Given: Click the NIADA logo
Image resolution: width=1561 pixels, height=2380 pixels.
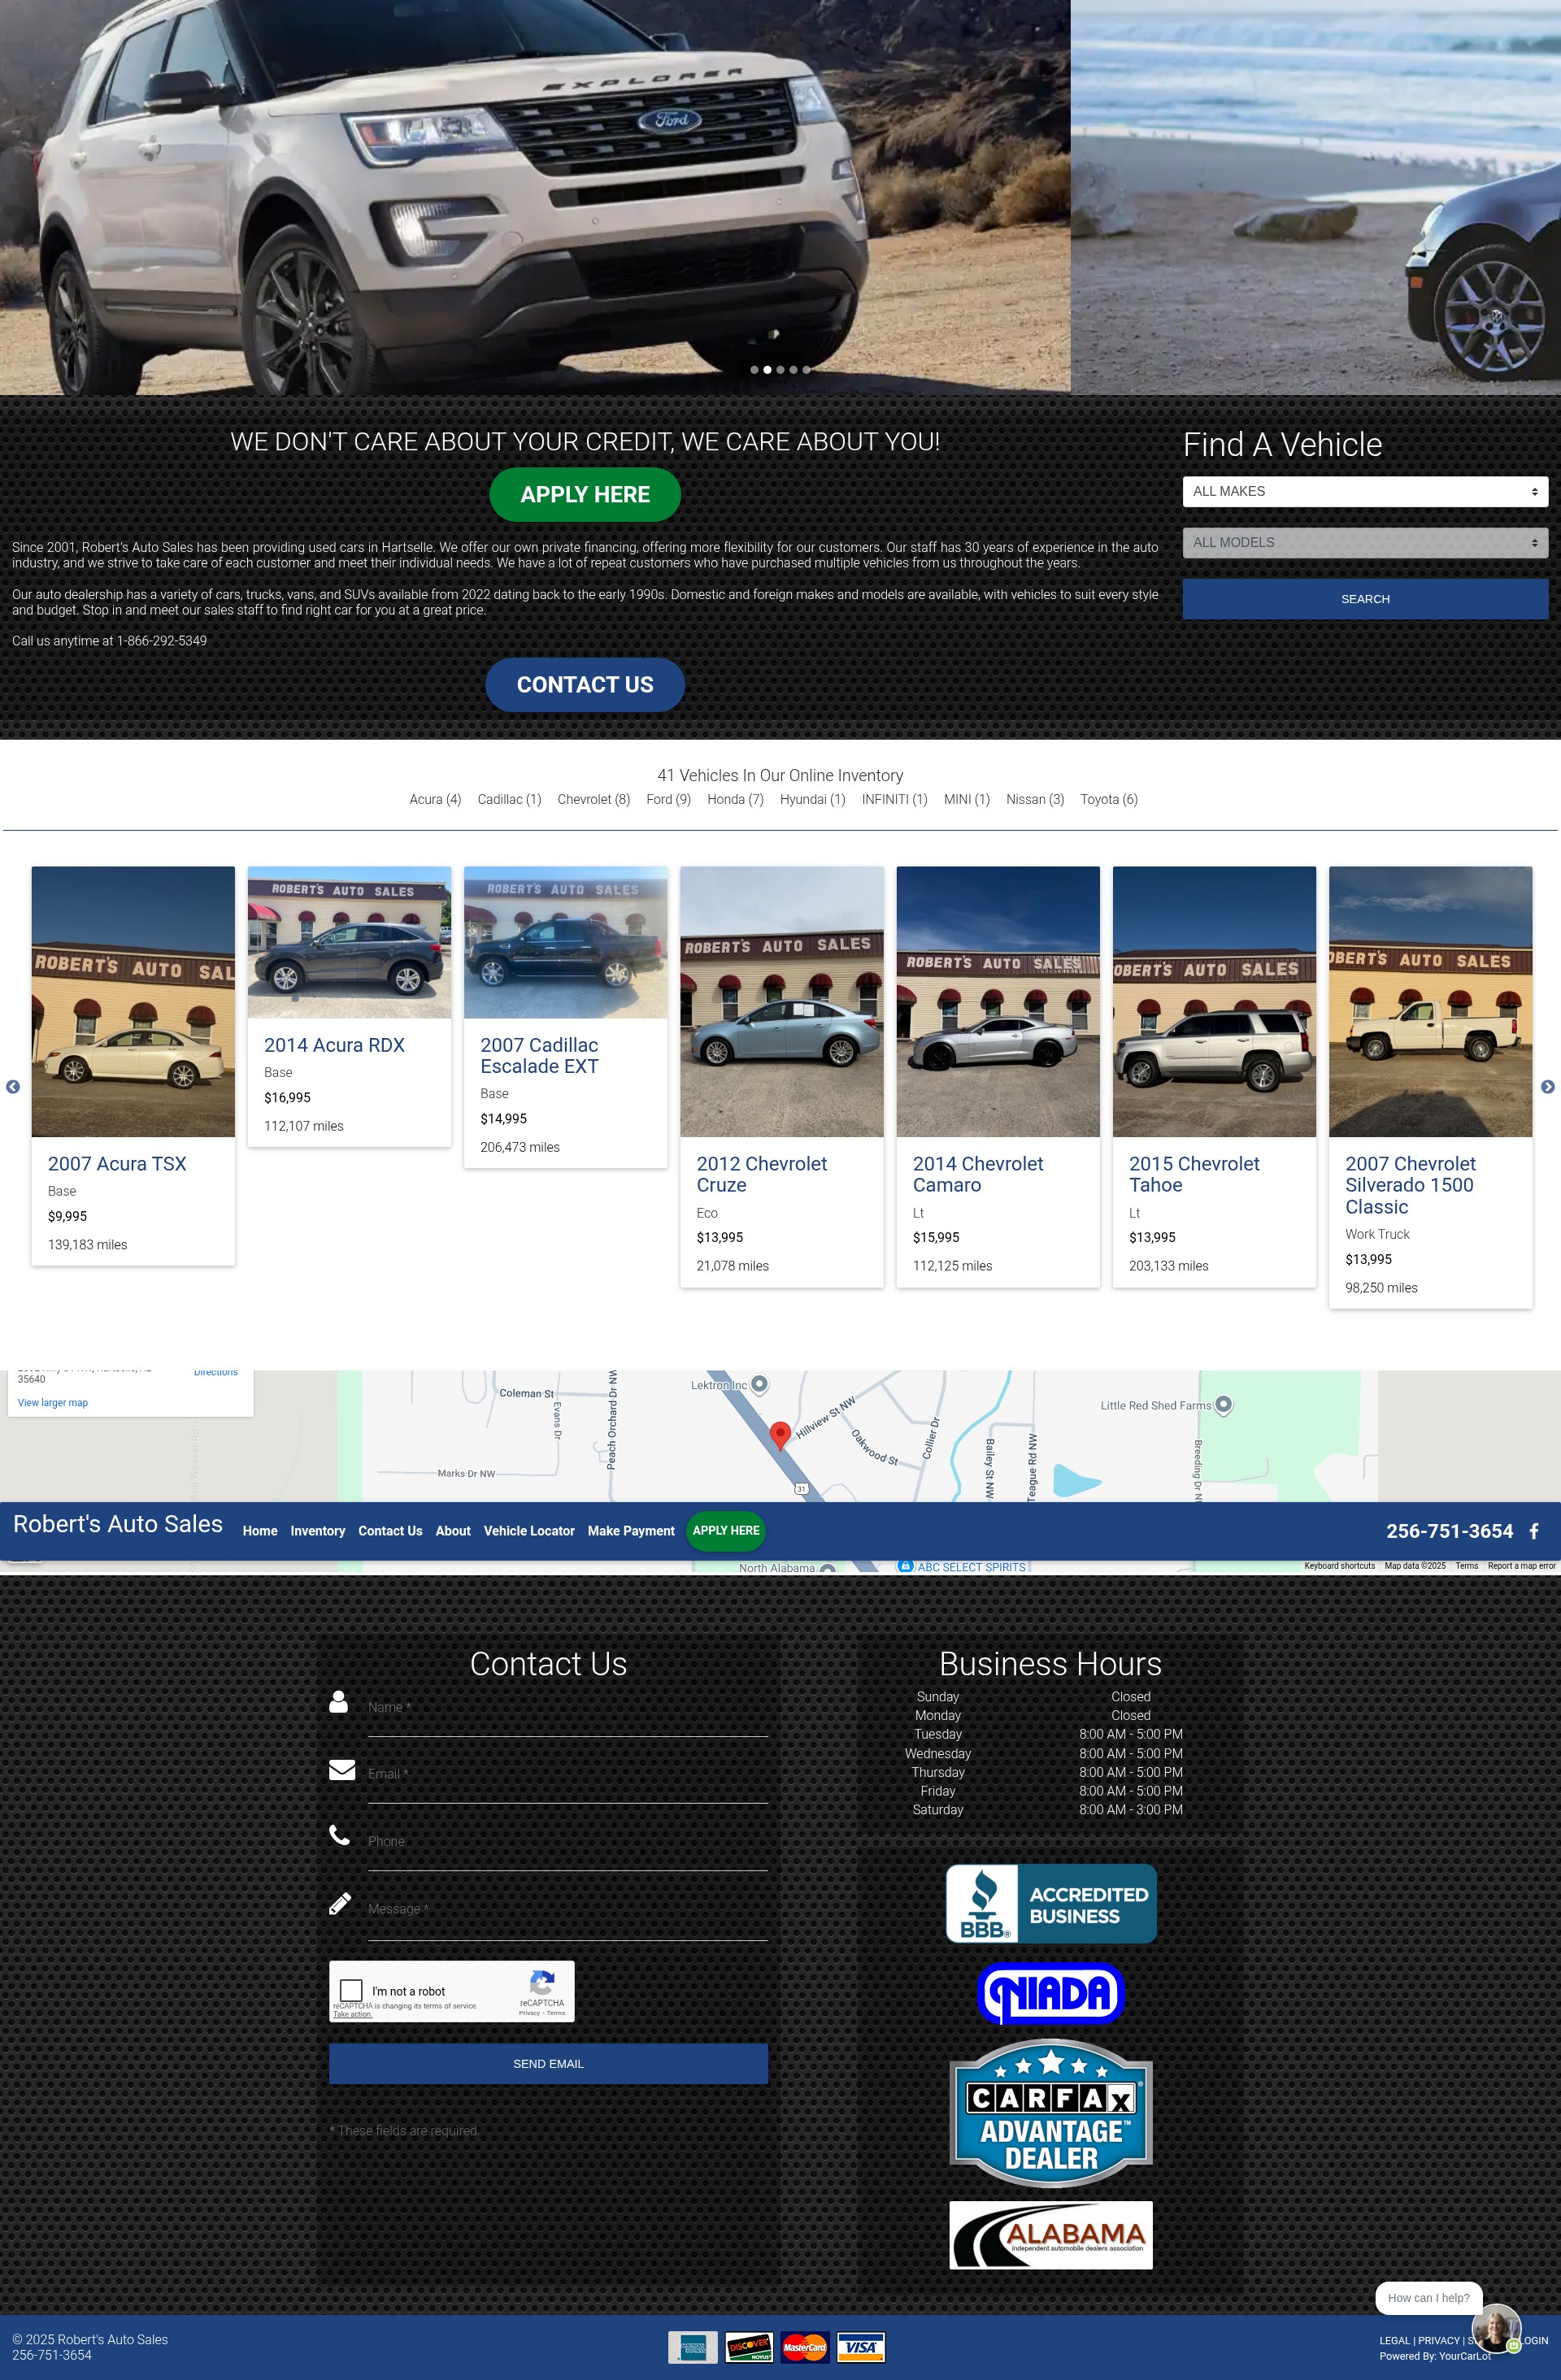Looking at the screenshot, I should tap(1051, 1993).
